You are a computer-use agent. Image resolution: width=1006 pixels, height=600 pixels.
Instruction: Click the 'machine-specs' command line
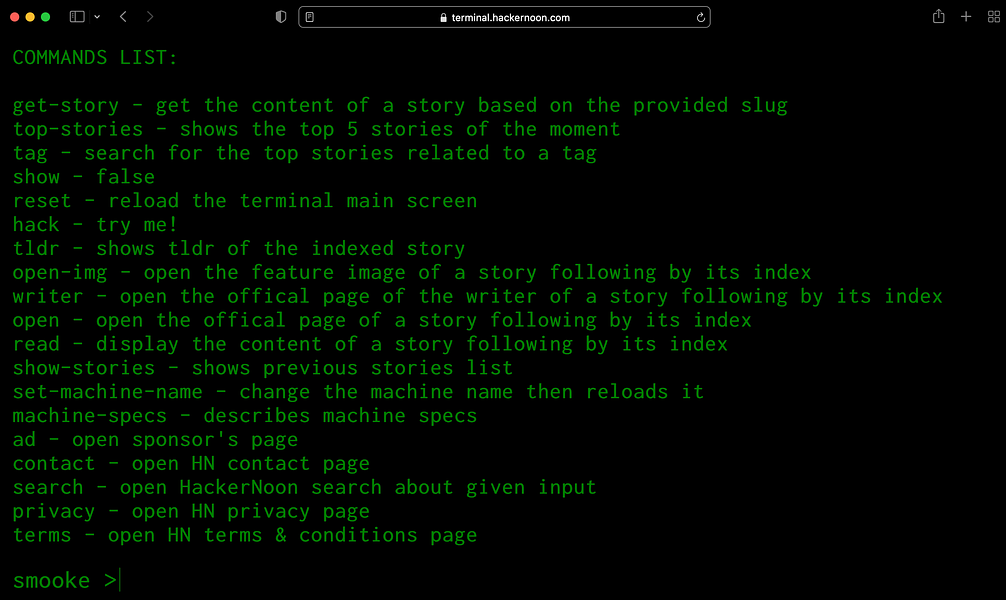[245, 415]
